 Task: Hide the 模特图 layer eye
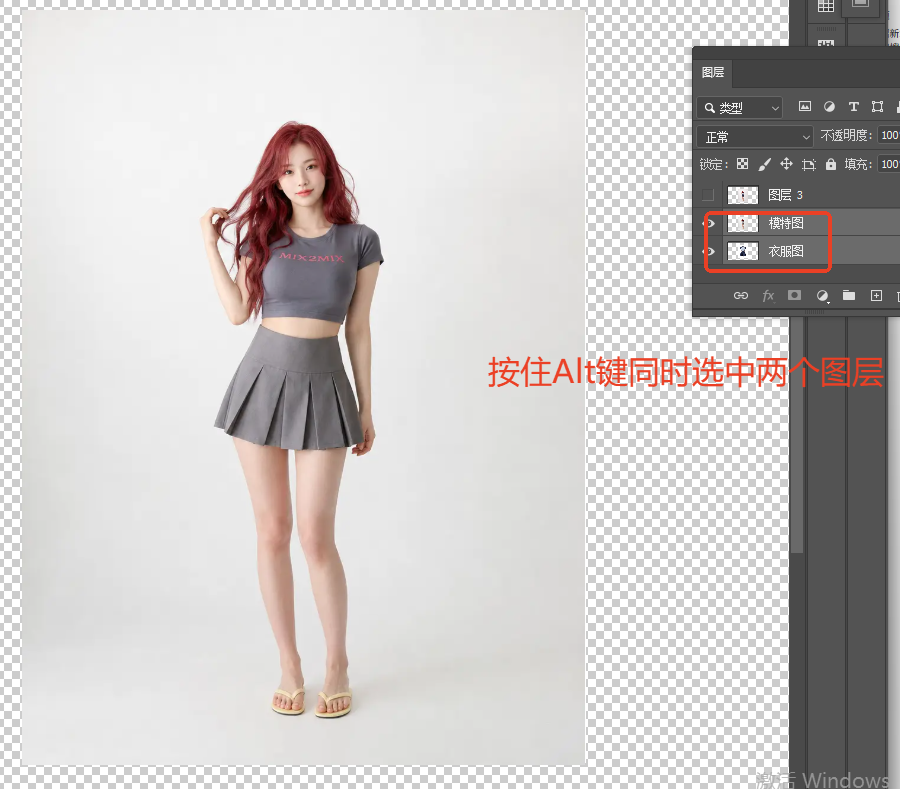coord(710,223)
